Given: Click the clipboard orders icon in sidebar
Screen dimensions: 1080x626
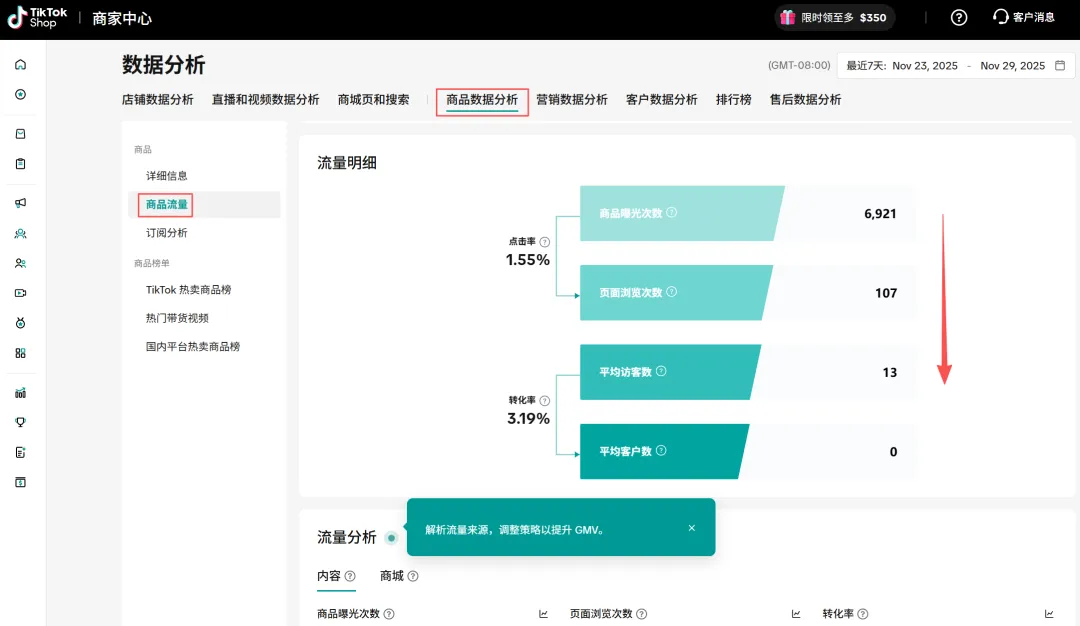Looking at the screenshot, I should pos(21,164).
